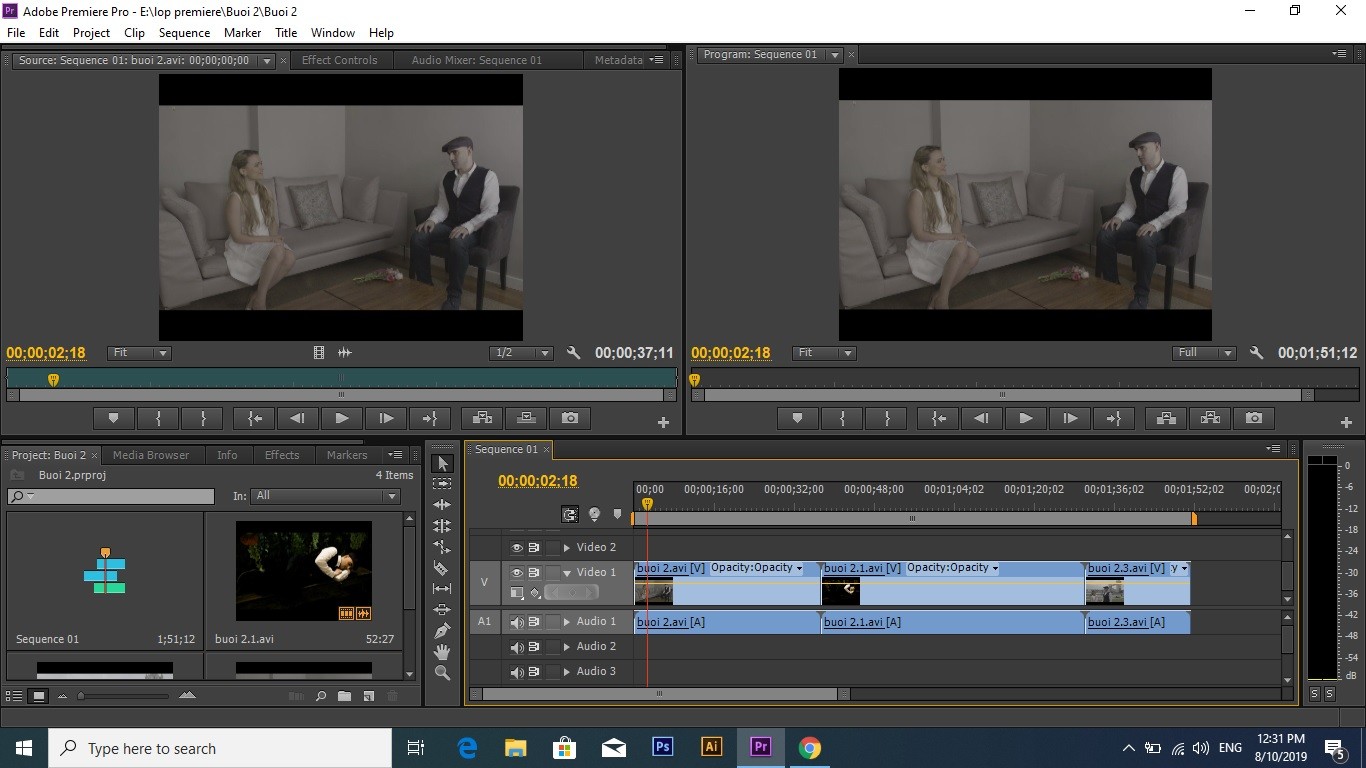Play the Program monitor sequence
The height and width of the screenshot is (768, 1366).
coord(1025,418)
